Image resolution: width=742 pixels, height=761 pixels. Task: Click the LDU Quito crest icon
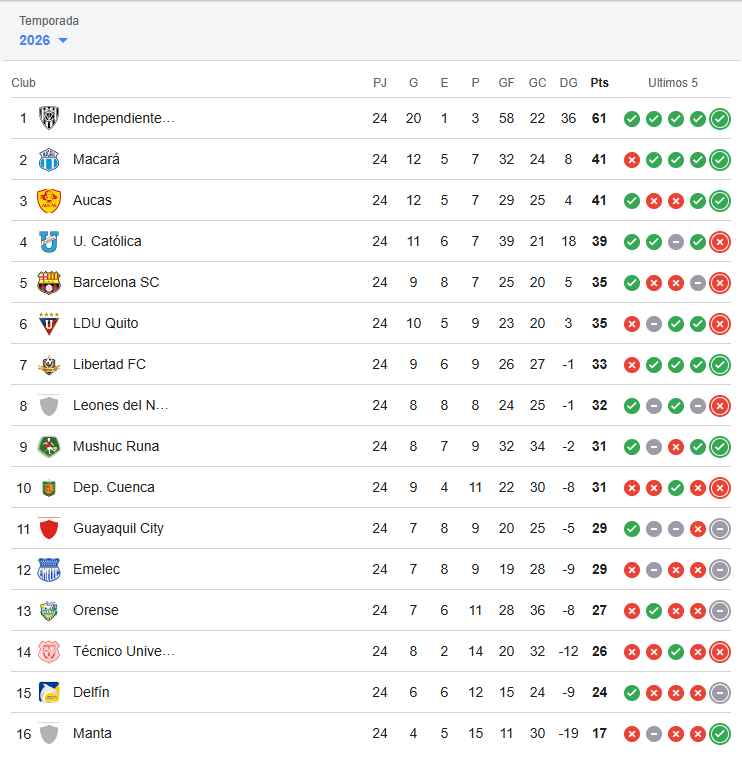coord(49,323)
